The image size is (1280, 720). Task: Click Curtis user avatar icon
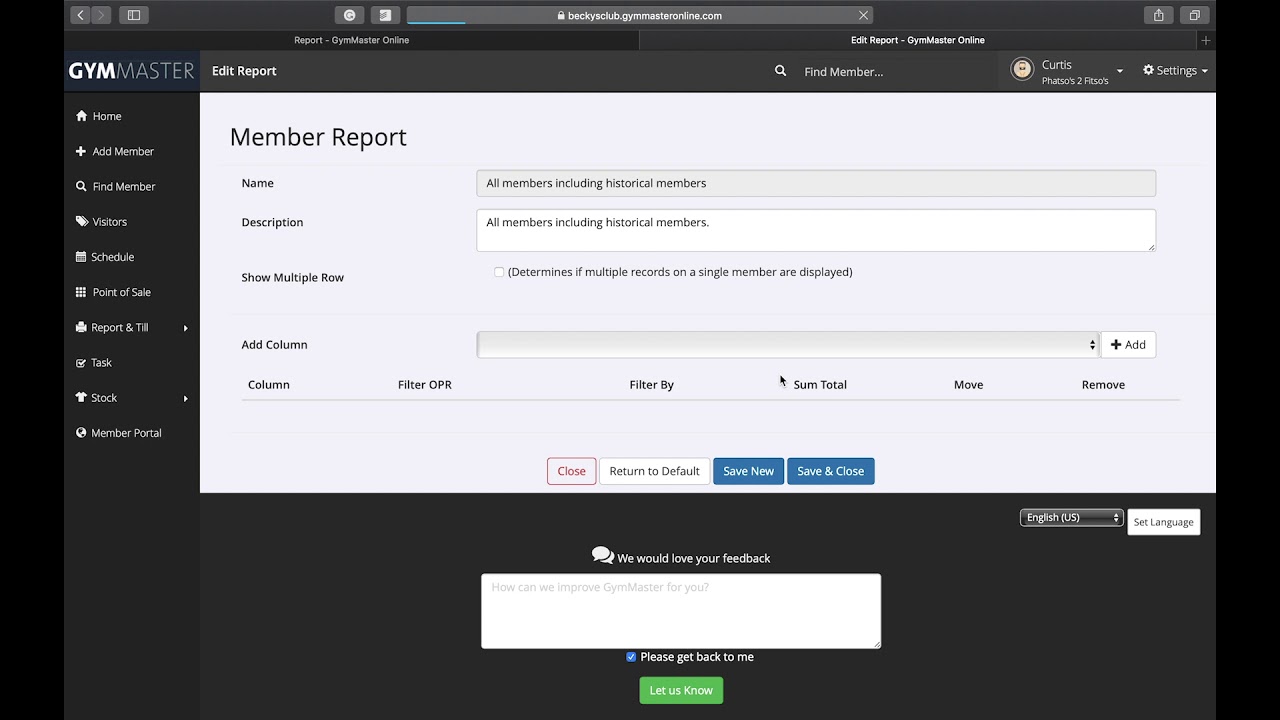coord(1022,70)
